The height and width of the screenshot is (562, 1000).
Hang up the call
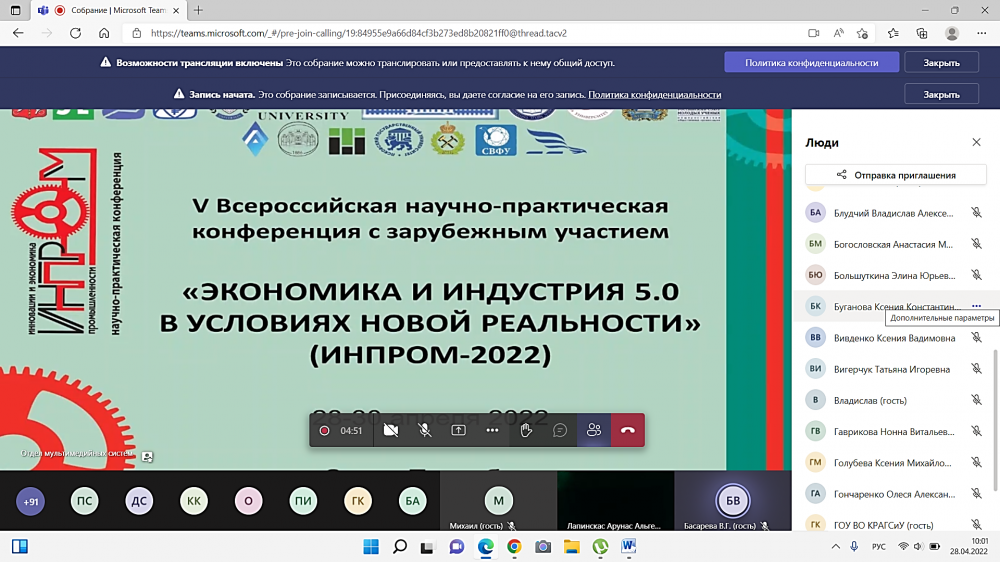(x=628, y=430)
